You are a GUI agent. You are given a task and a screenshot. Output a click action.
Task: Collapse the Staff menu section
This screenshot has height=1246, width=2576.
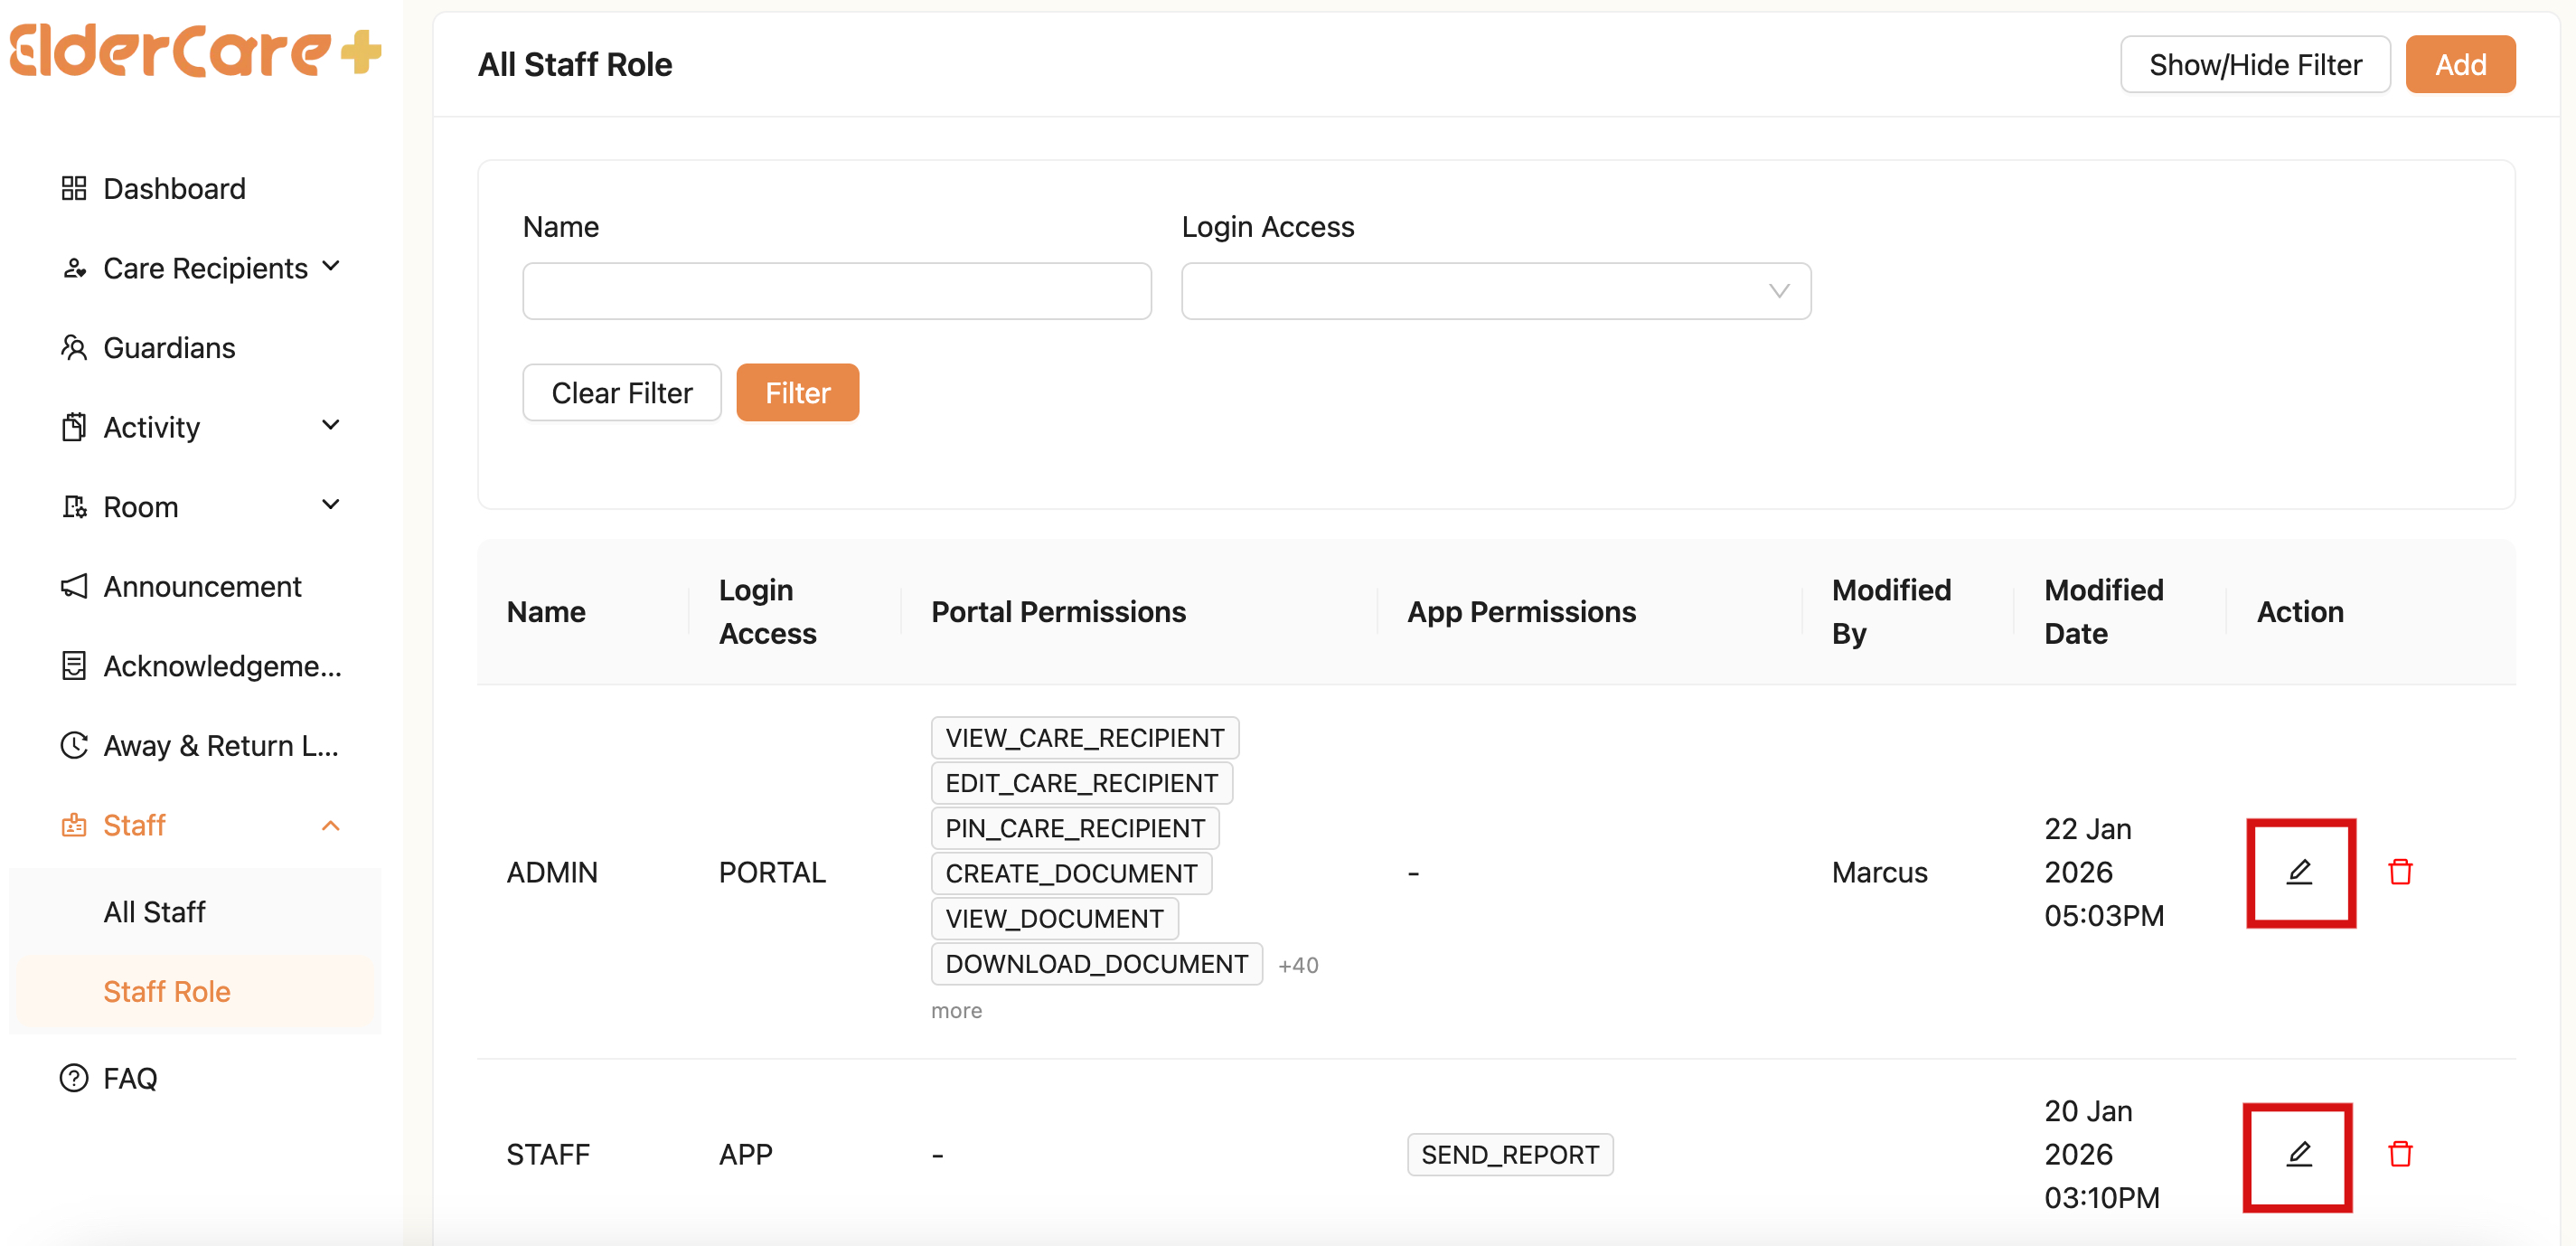(331, 826)
